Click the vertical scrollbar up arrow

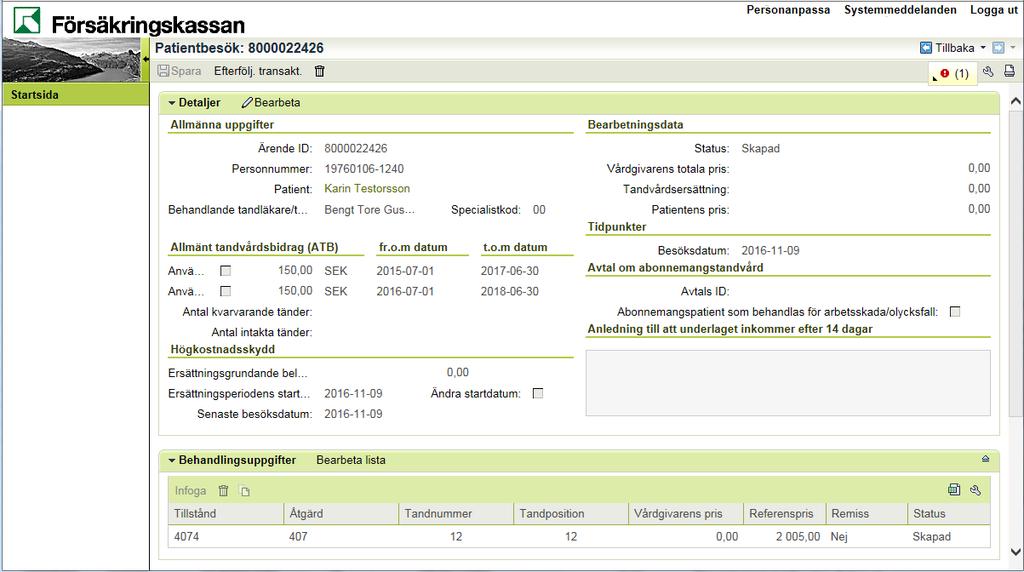tap(1016, 101)
